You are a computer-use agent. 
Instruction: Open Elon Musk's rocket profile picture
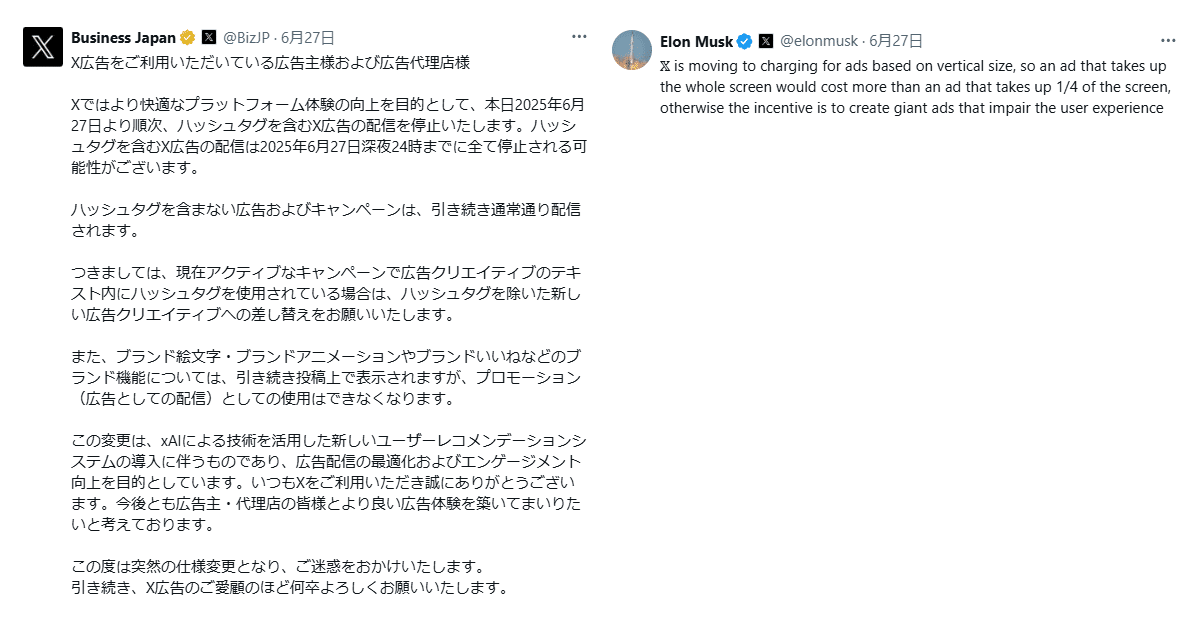pyautogui.click(x=632, y=50)
